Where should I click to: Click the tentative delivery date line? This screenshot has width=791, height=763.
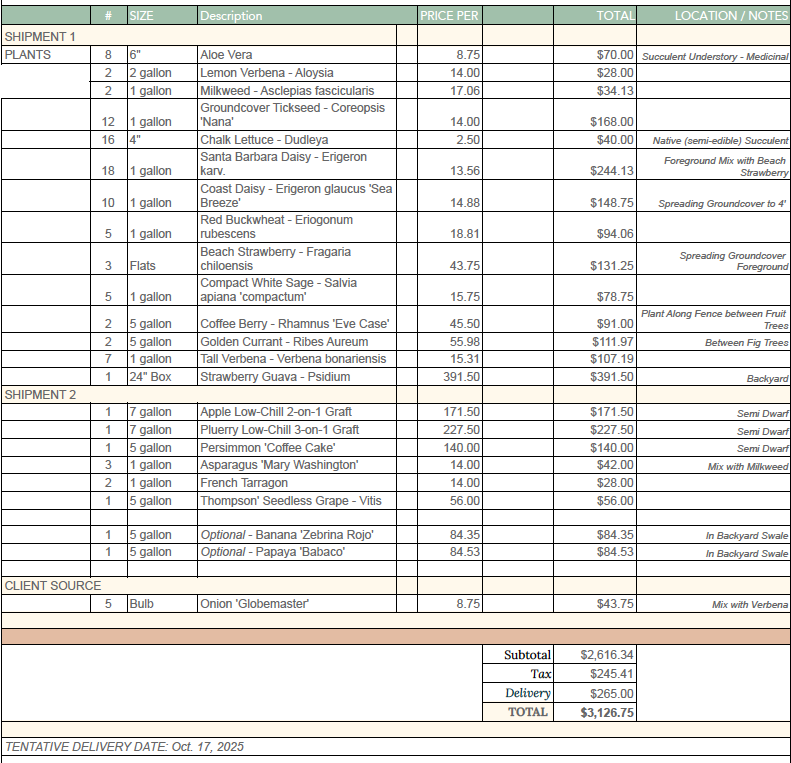(125, 747)
